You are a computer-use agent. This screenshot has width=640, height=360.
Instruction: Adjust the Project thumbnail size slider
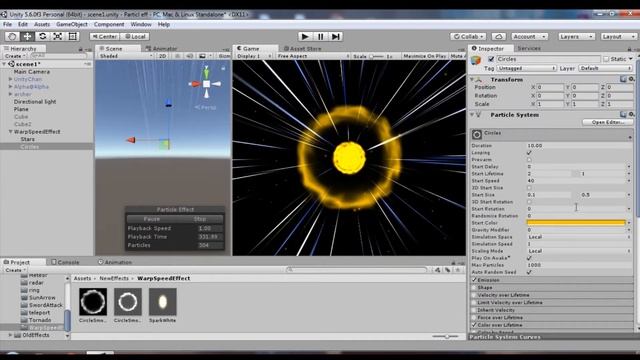[446, 336]
